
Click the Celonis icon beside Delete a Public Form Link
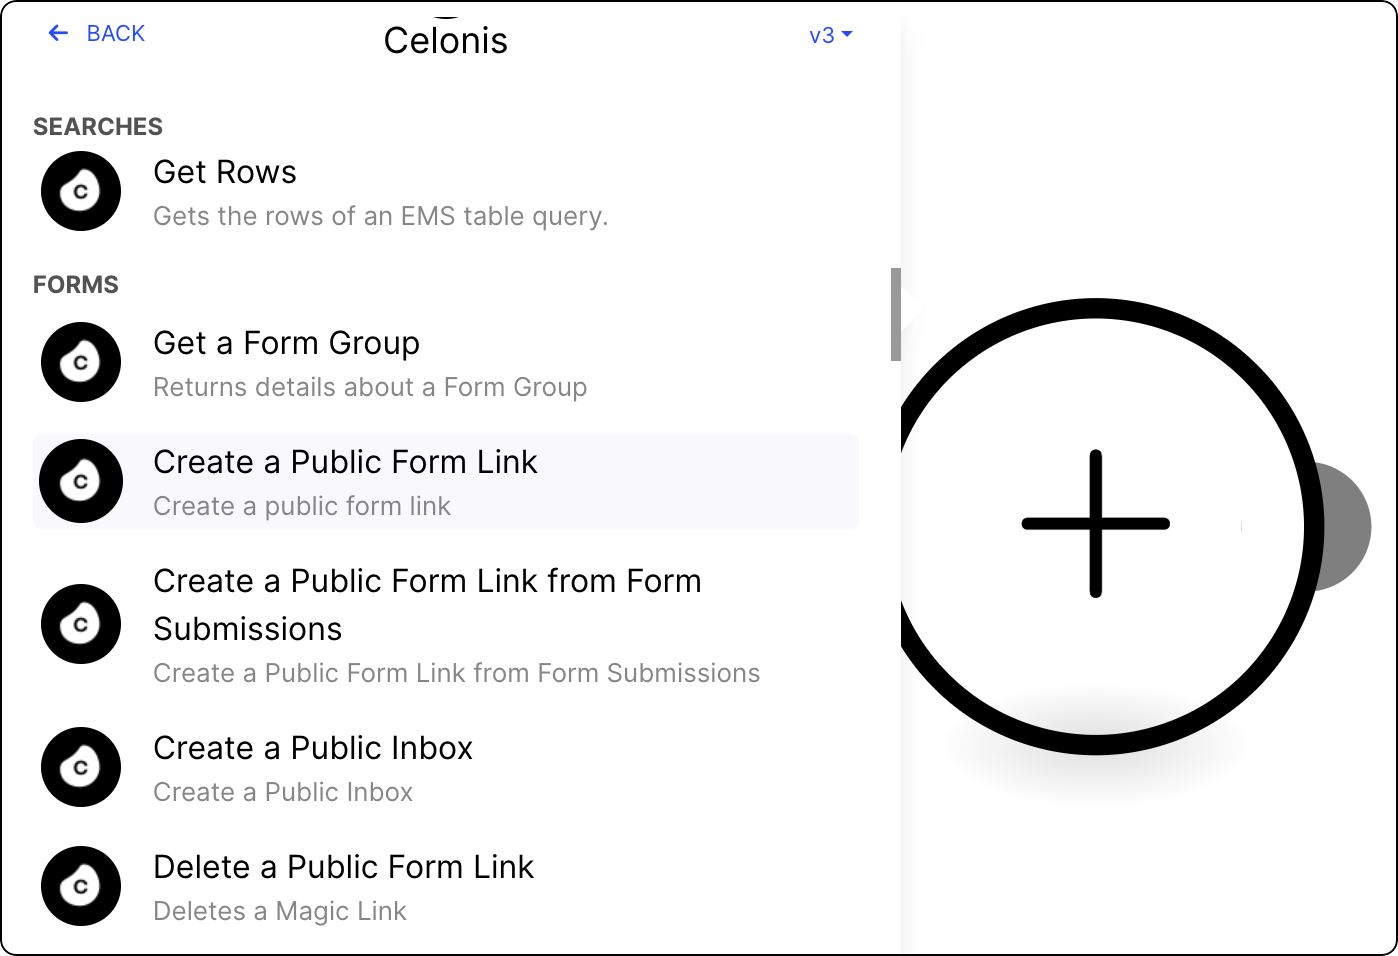[81, 886]
